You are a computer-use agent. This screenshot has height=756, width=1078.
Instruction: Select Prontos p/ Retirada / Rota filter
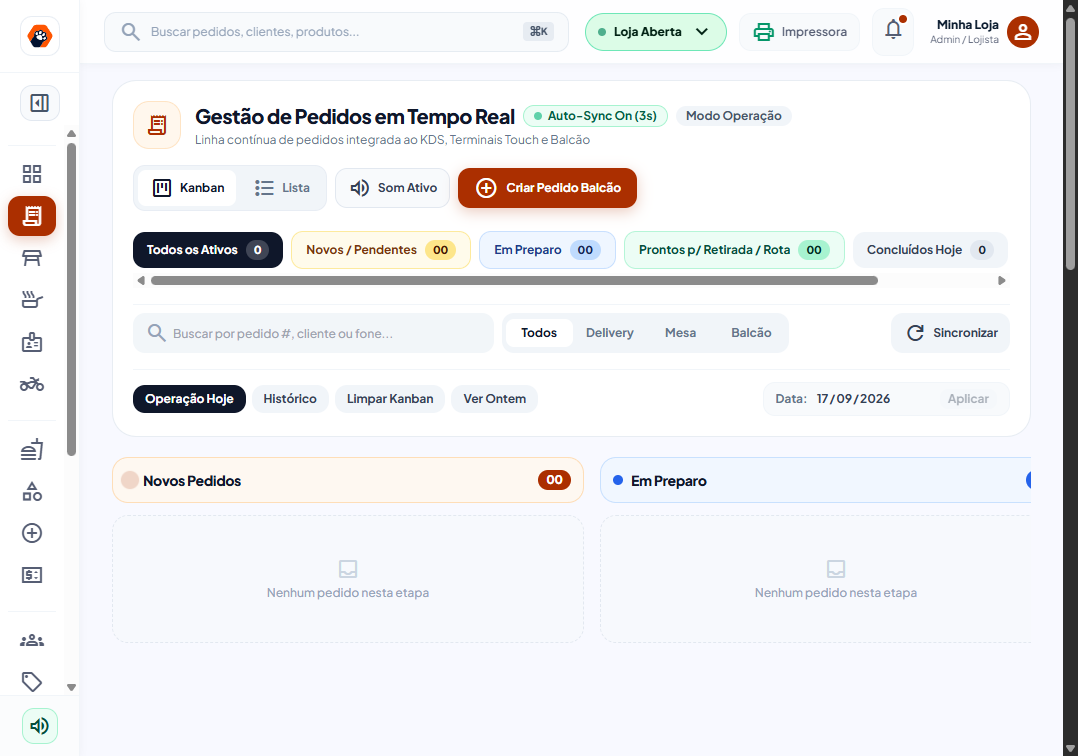click(734, 250)
